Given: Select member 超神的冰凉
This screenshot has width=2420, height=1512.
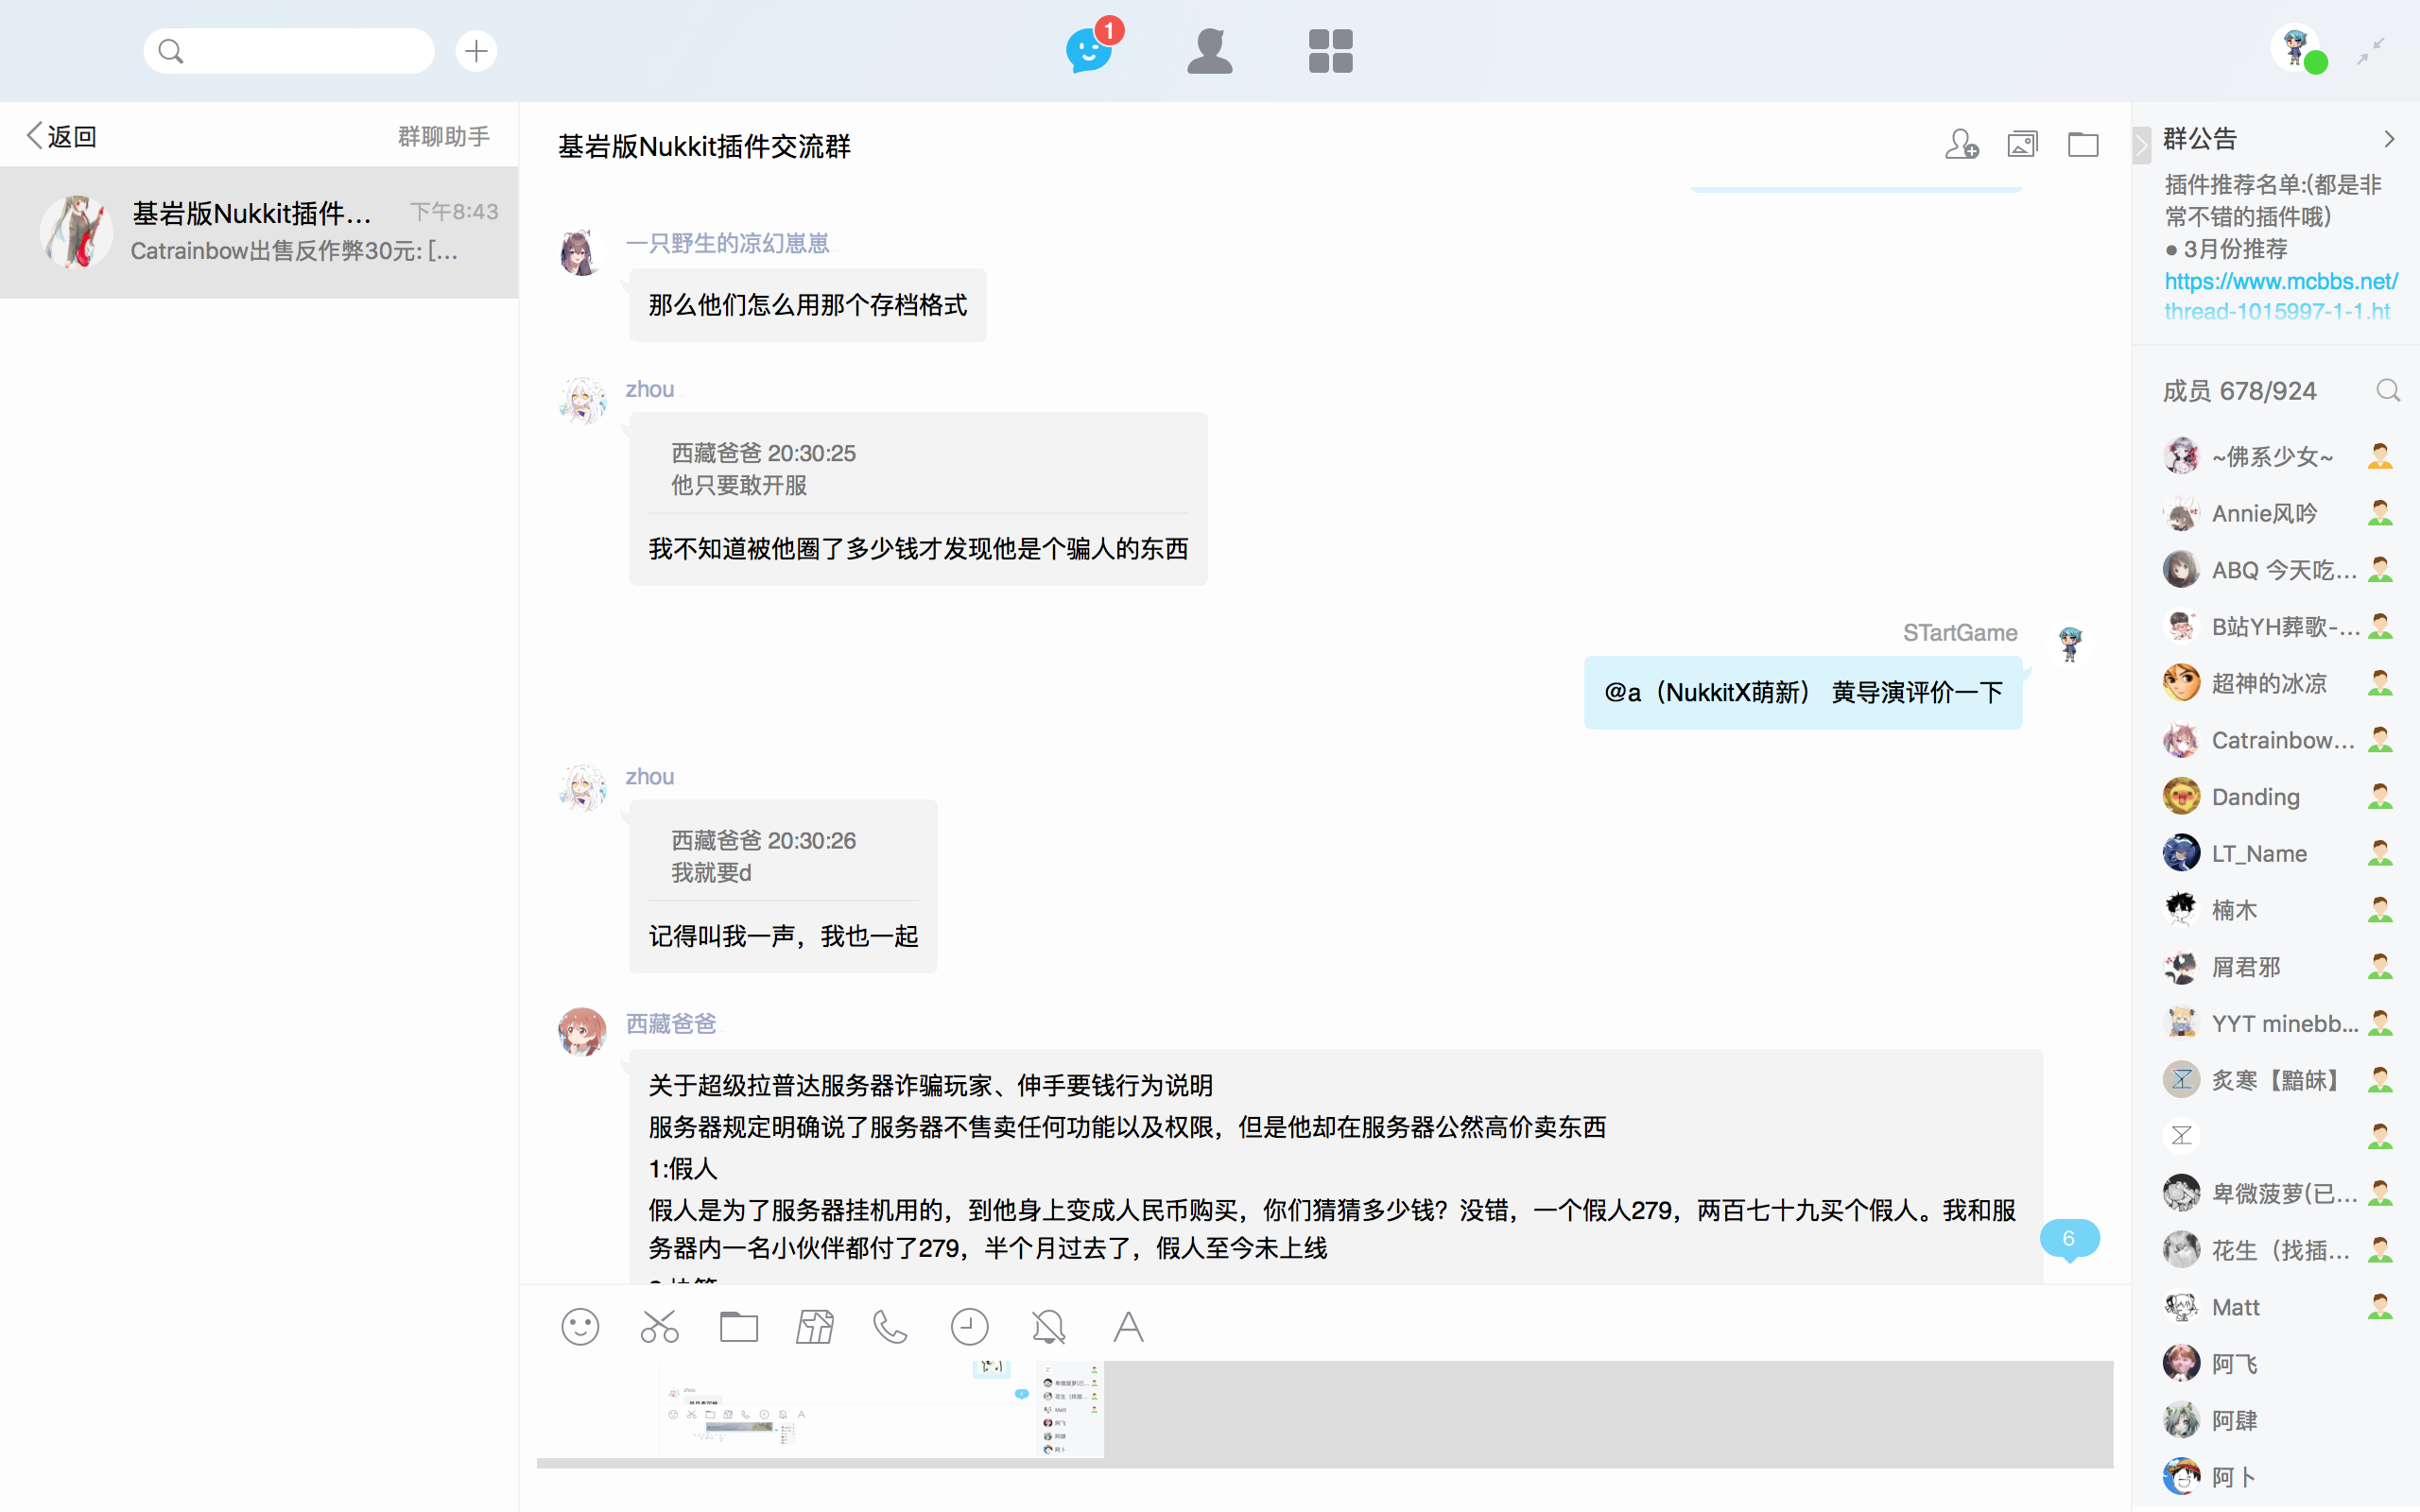Looking at the screenshot, I should (2278, 684).
